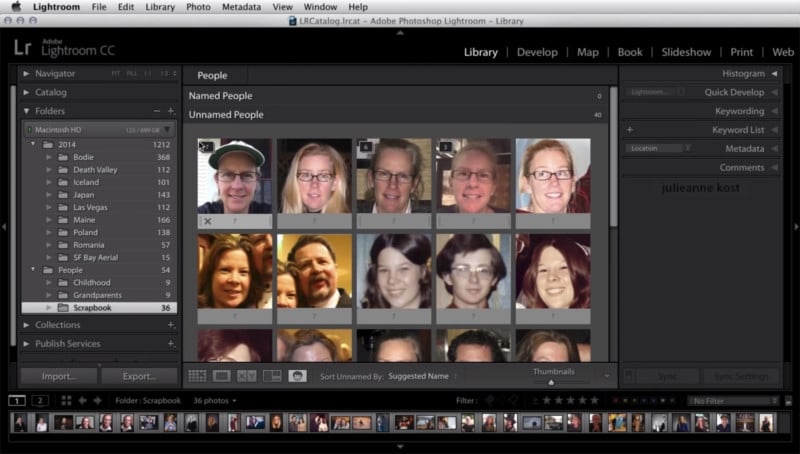Toggle second window display button 2

[x=39, y=400]
